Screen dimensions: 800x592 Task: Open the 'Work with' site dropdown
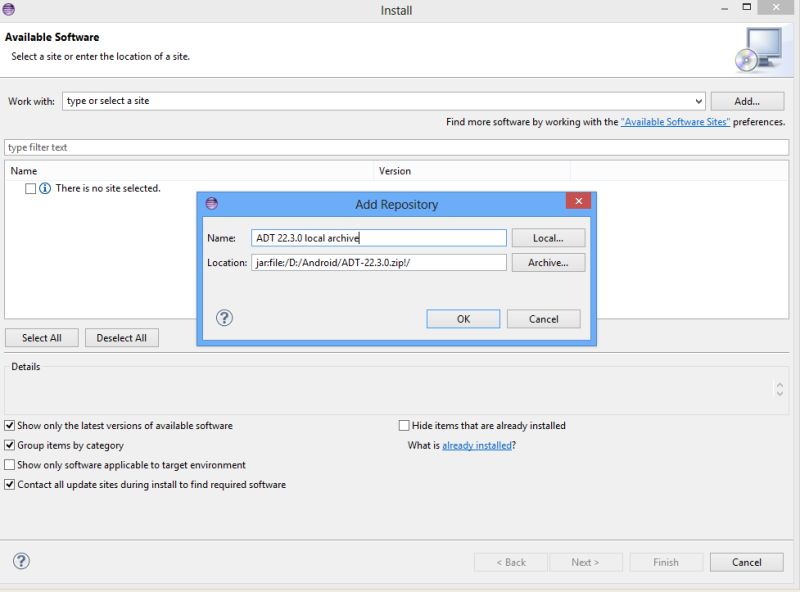tap(701, 100)
